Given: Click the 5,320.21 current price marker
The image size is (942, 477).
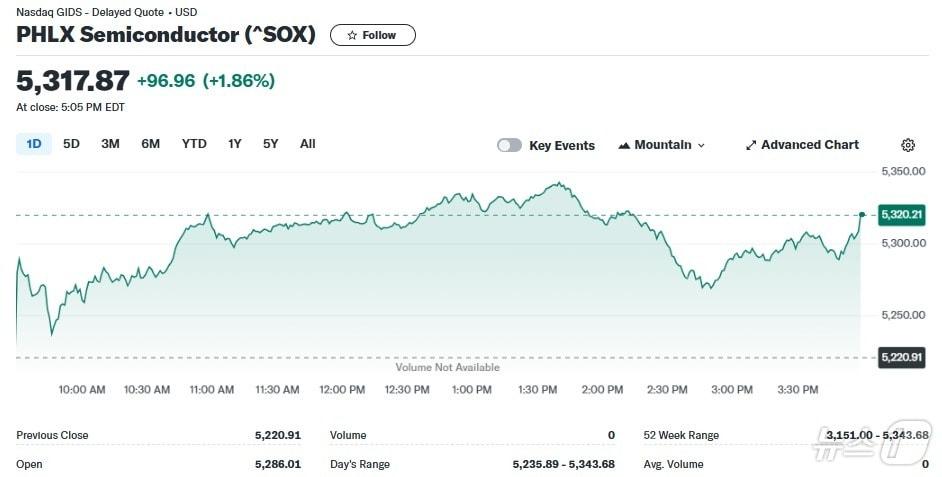Looking at the screenshot, I should pos(901,214).
